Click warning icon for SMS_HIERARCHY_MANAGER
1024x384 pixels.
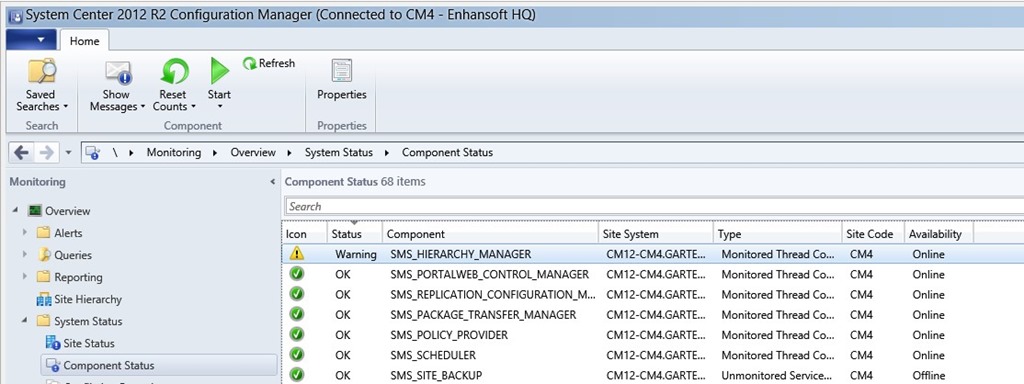tap(297, 253)
